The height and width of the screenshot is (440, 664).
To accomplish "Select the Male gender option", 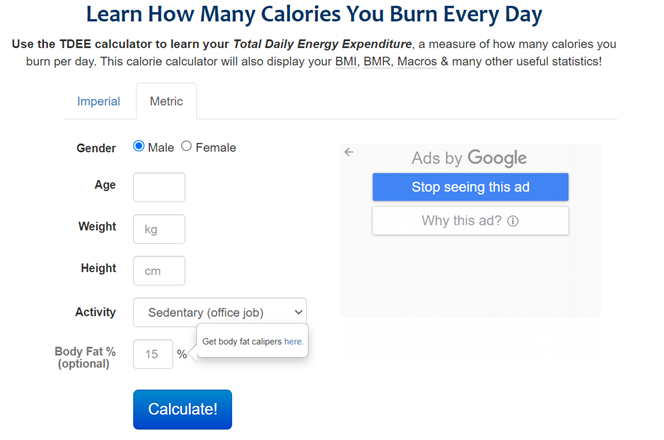I will pyautogui.click(x=139, y=147).
